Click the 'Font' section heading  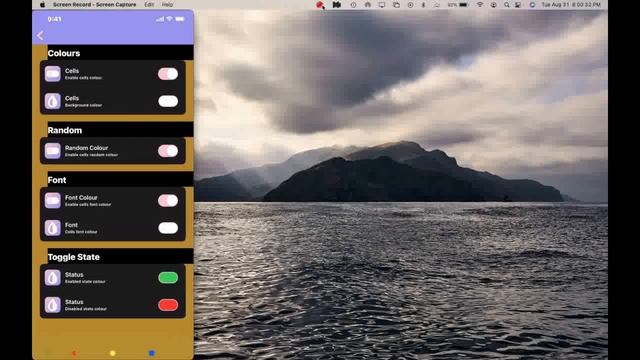(57, 180)
